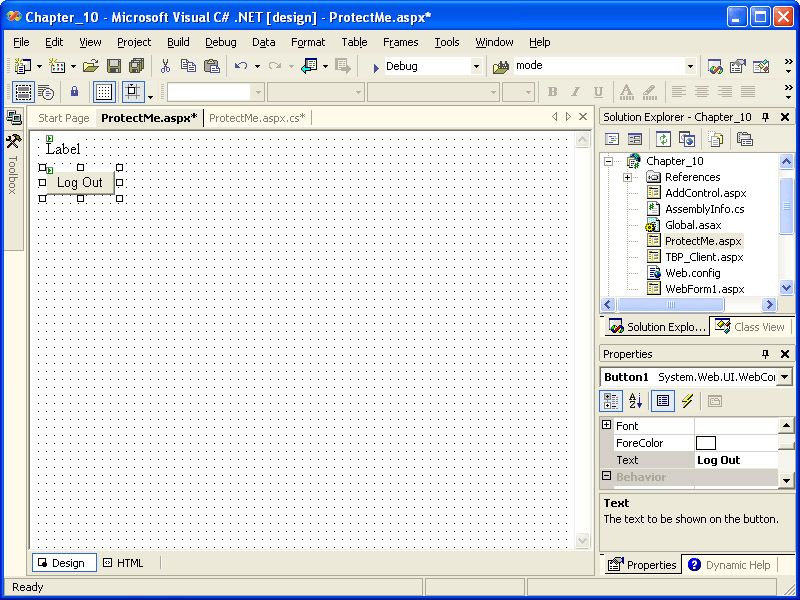Viewport: 800px width, 600px height.
Task: Click the Find in Files binoculars icon
Action: [x=501, y=66]
